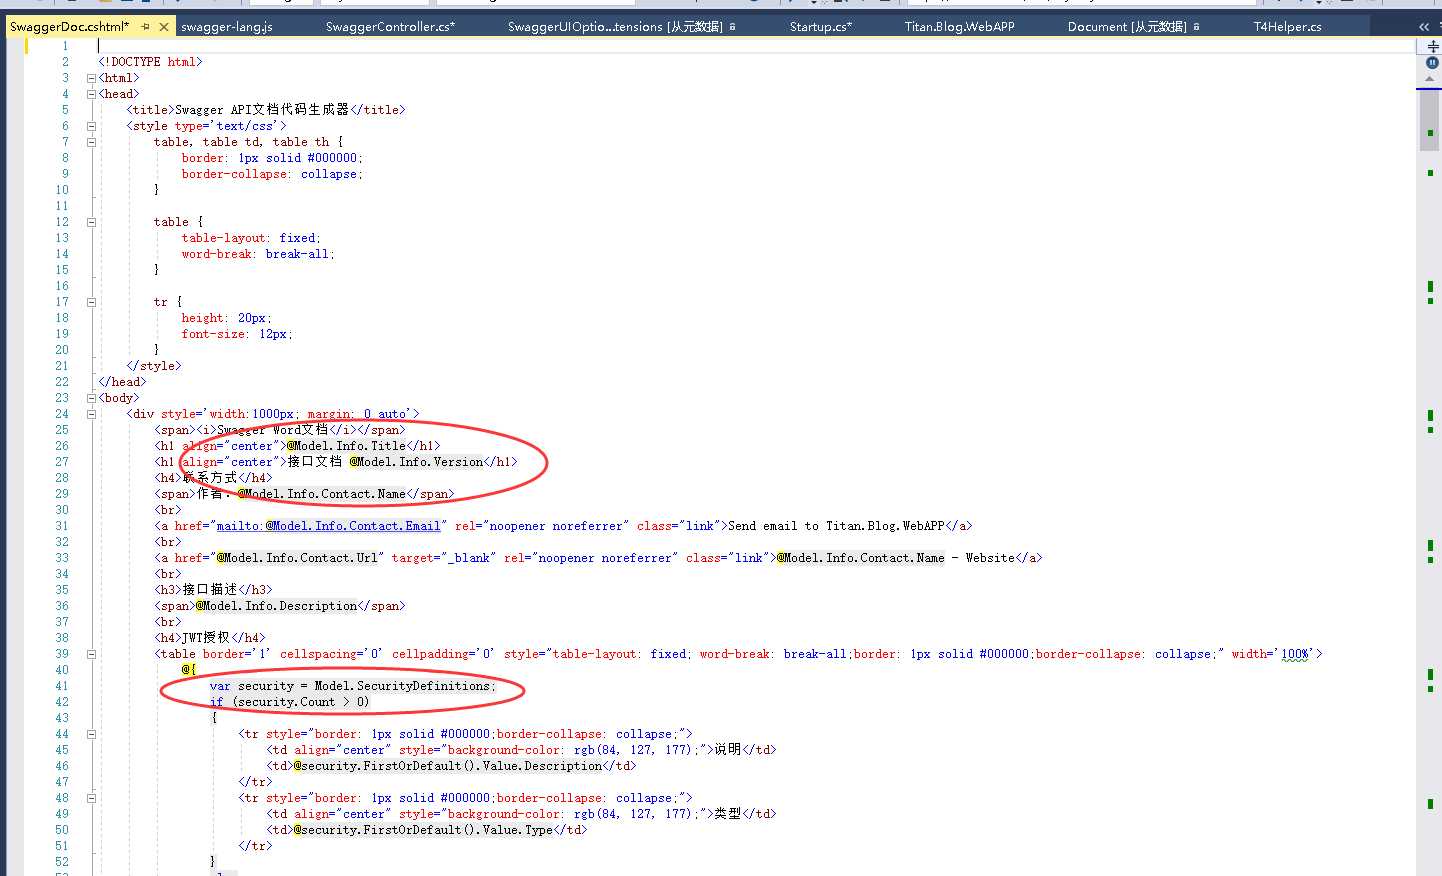The width and height of the screenshot is (1442, 876).
Task: Switch to the Document metadata tab
Action: [x=1127, y=27]
